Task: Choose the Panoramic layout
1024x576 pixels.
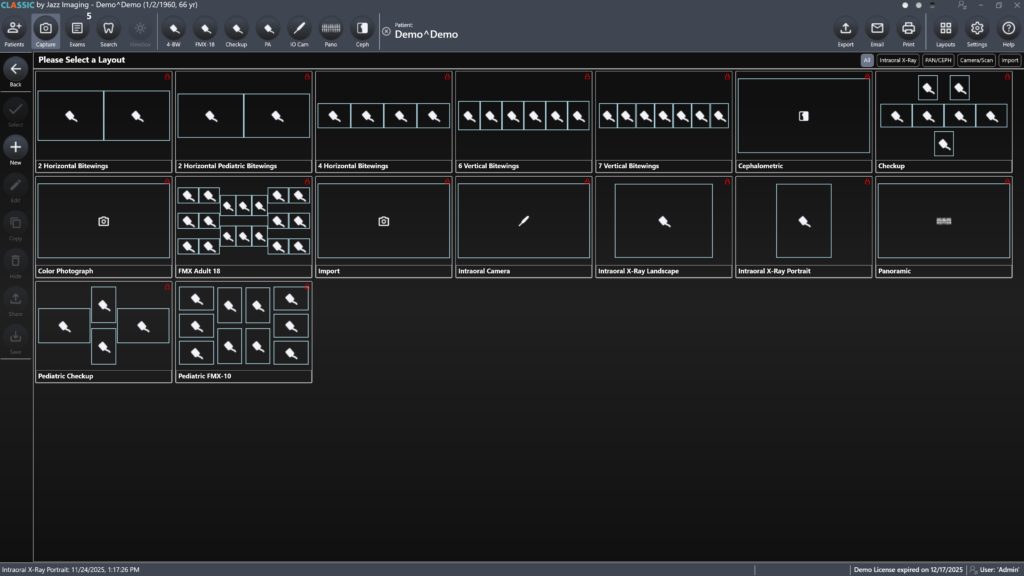Action: click(944, 227)
